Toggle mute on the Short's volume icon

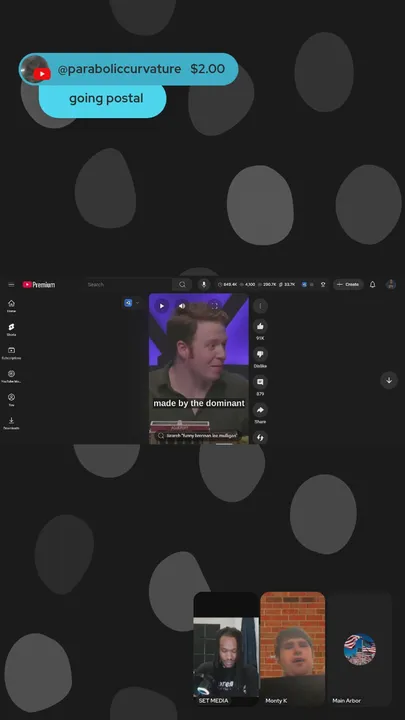coord(182,306)
